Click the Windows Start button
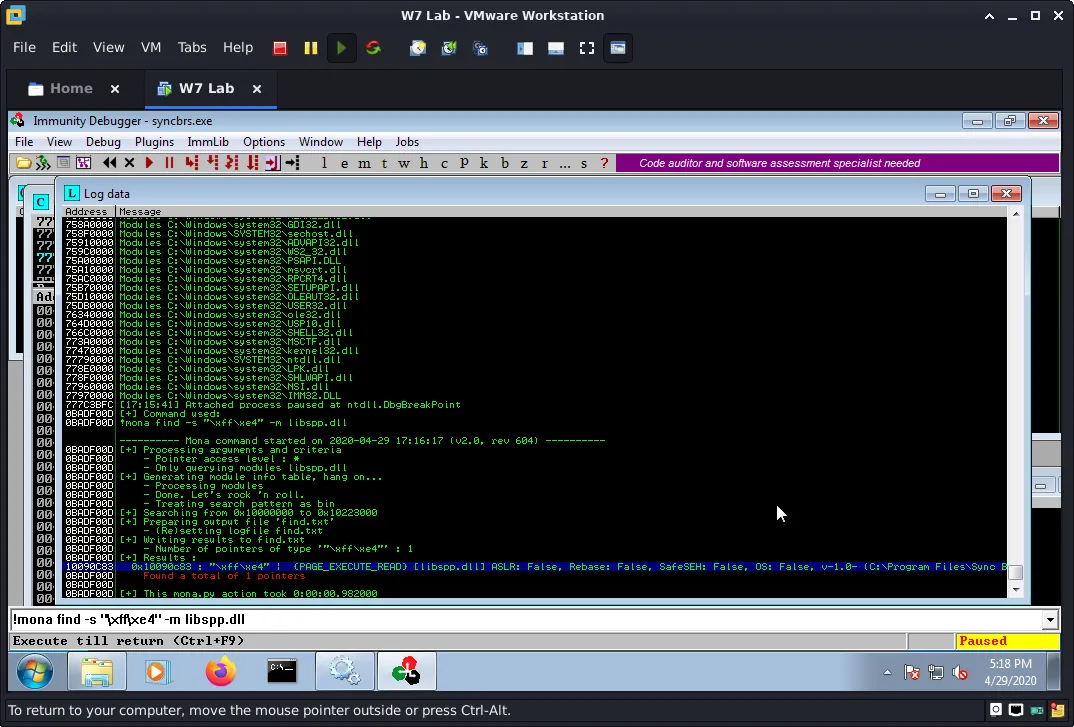The width and height of the screenshot is (1074, 727). (x=35, y=672)
